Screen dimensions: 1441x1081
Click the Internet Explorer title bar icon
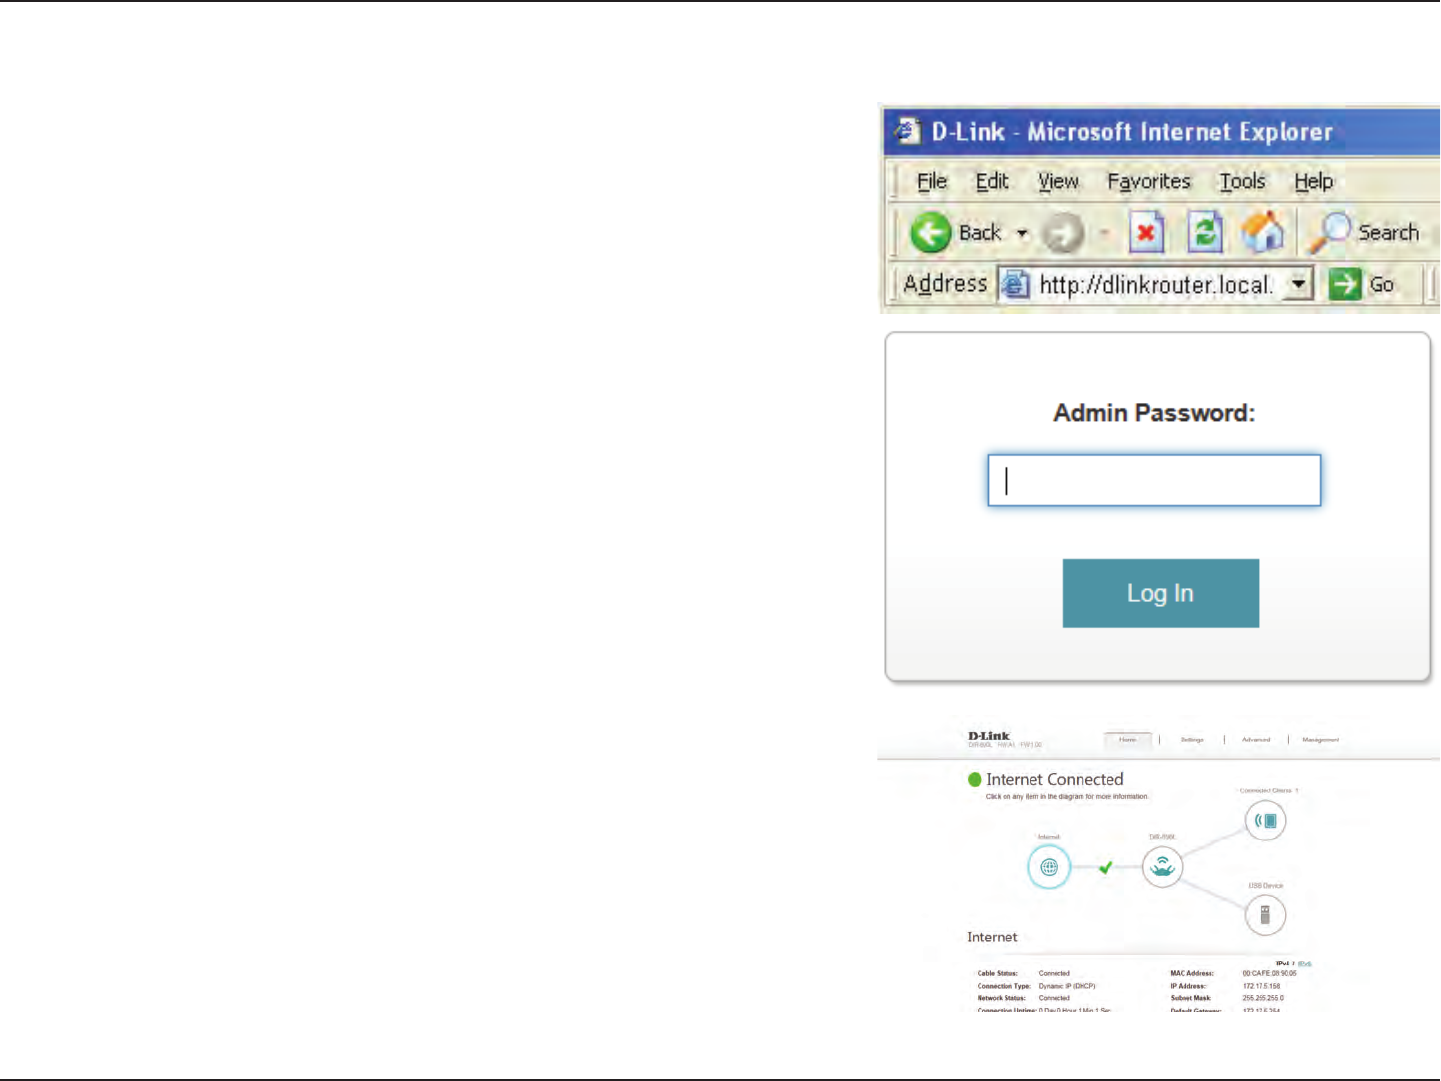(907, 131)
